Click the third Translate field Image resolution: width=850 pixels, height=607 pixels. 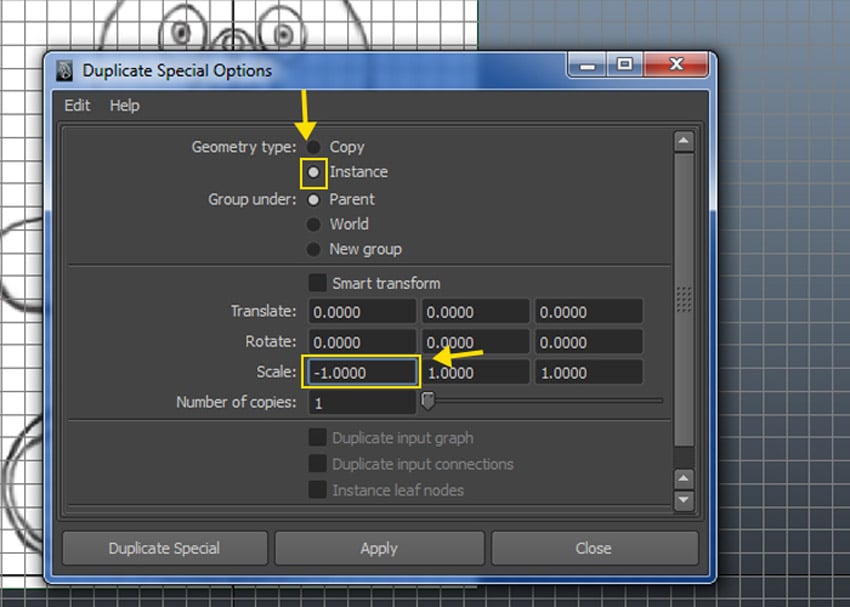point(589,312)
